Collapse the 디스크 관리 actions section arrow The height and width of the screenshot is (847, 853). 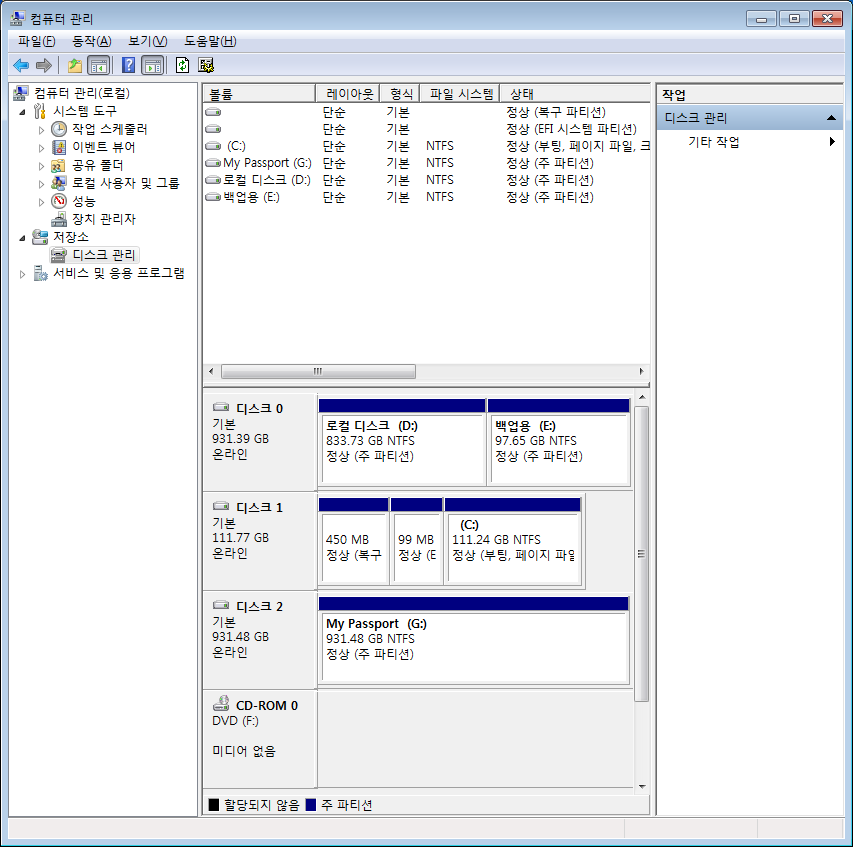pos(831,118)
